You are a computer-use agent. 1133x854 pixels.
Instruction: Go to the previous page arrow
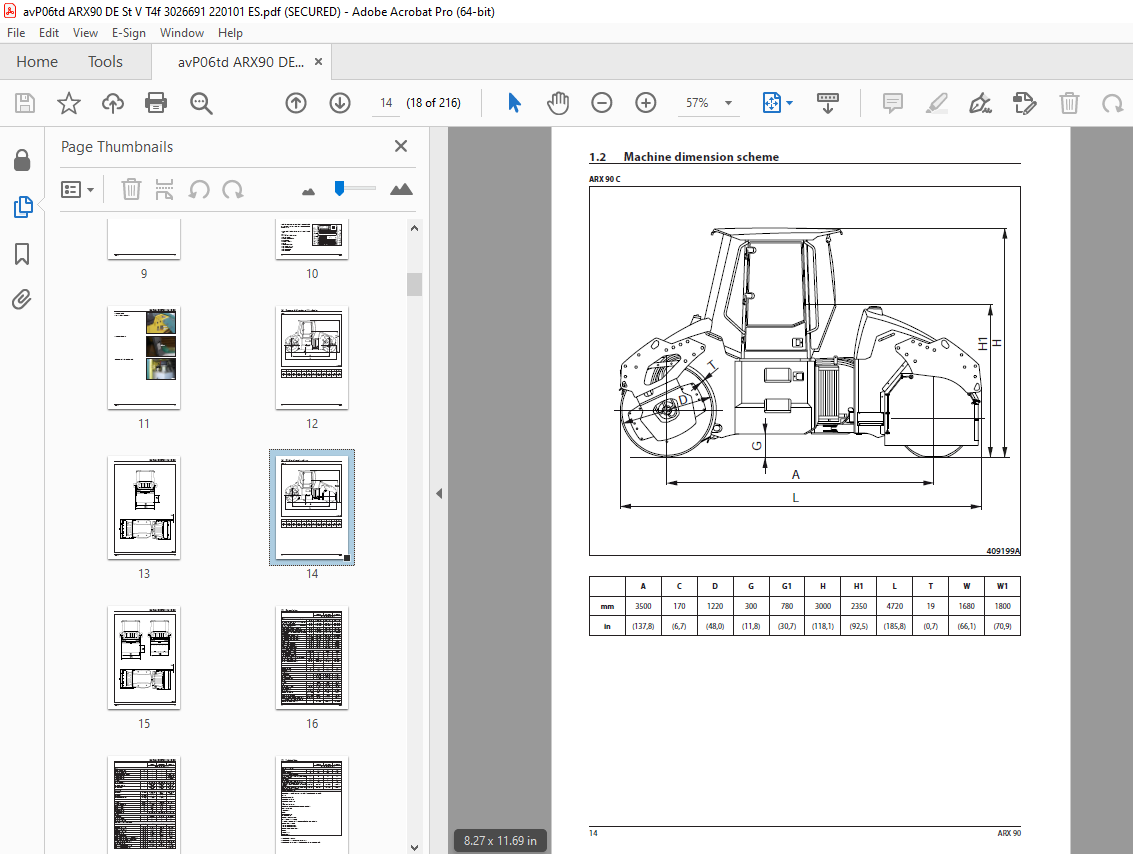pos(296,103)
